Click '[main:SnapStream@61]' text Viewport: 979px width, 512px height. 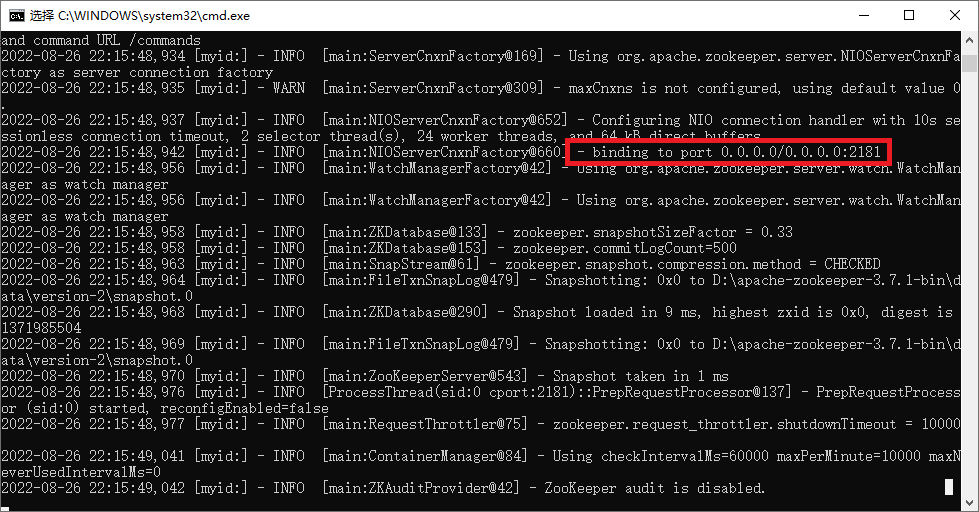pyautogui.click(x=401, y=264)
